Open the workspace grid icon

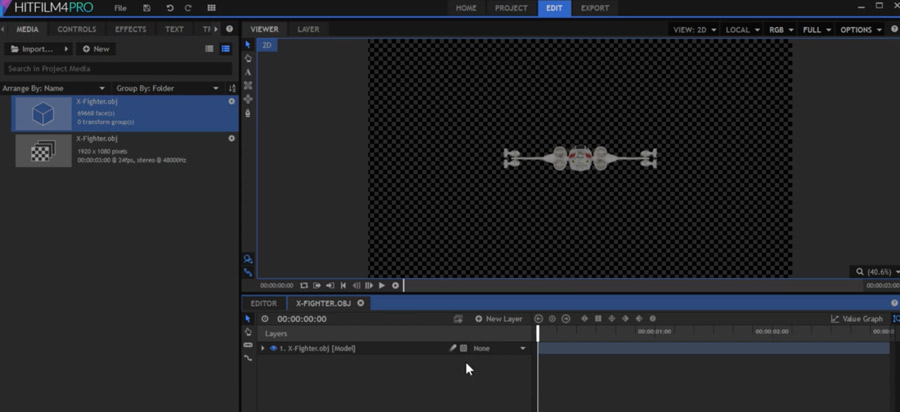(211, 8)
